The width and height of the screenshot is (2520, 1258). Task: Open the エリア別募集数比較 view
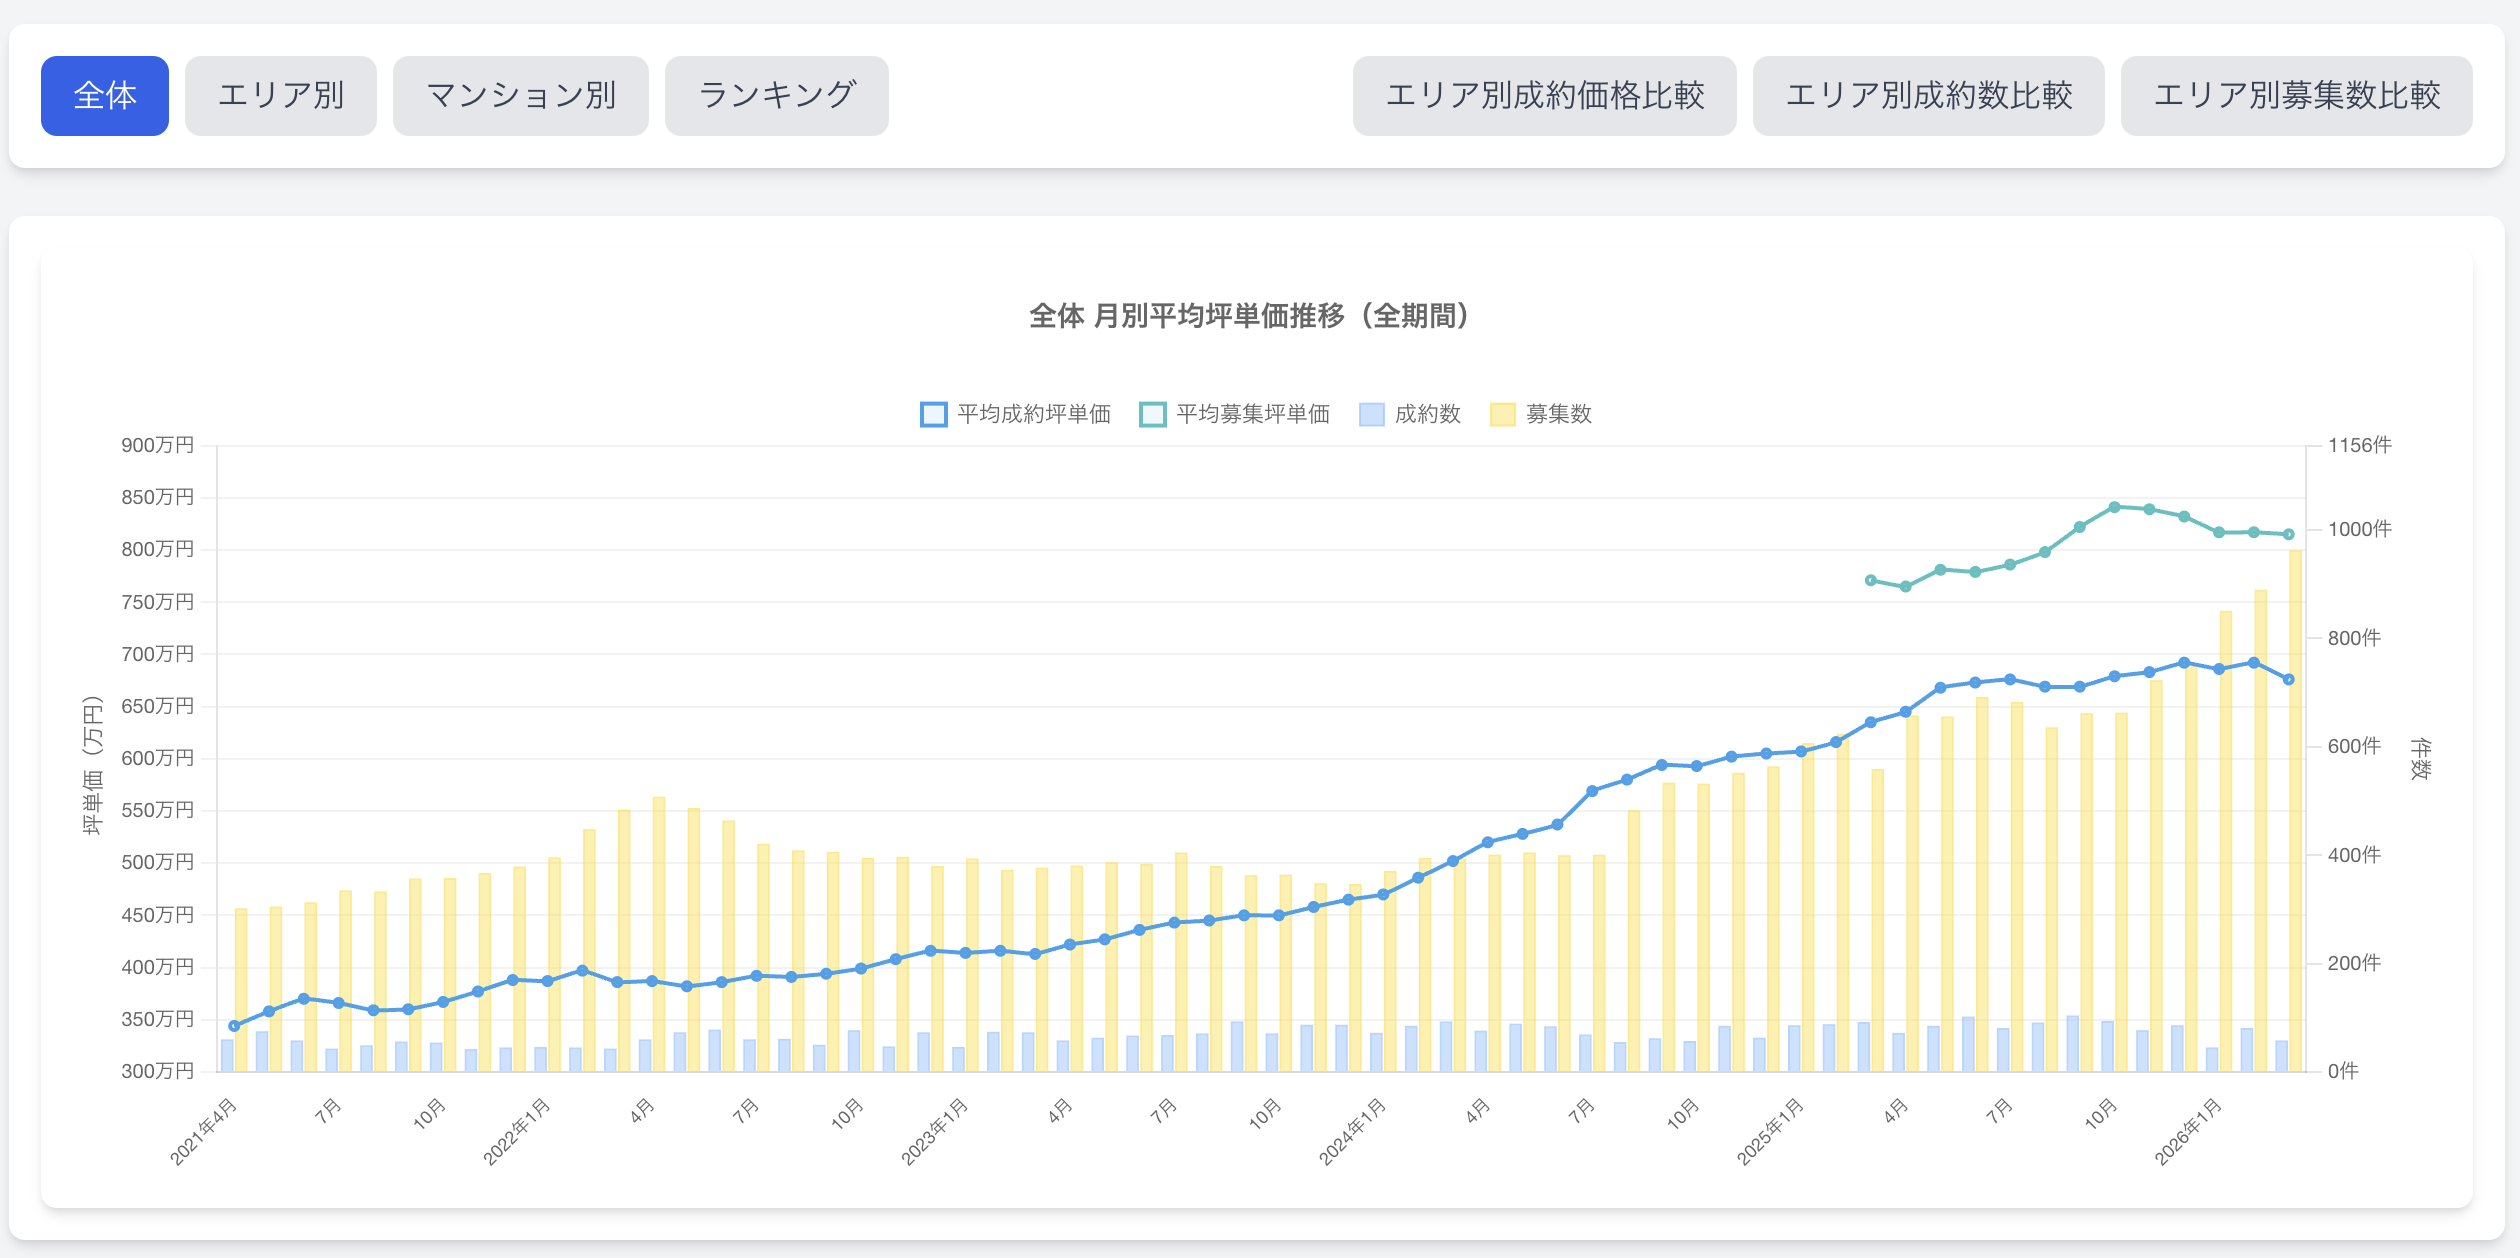click(x=2296, y=96)
